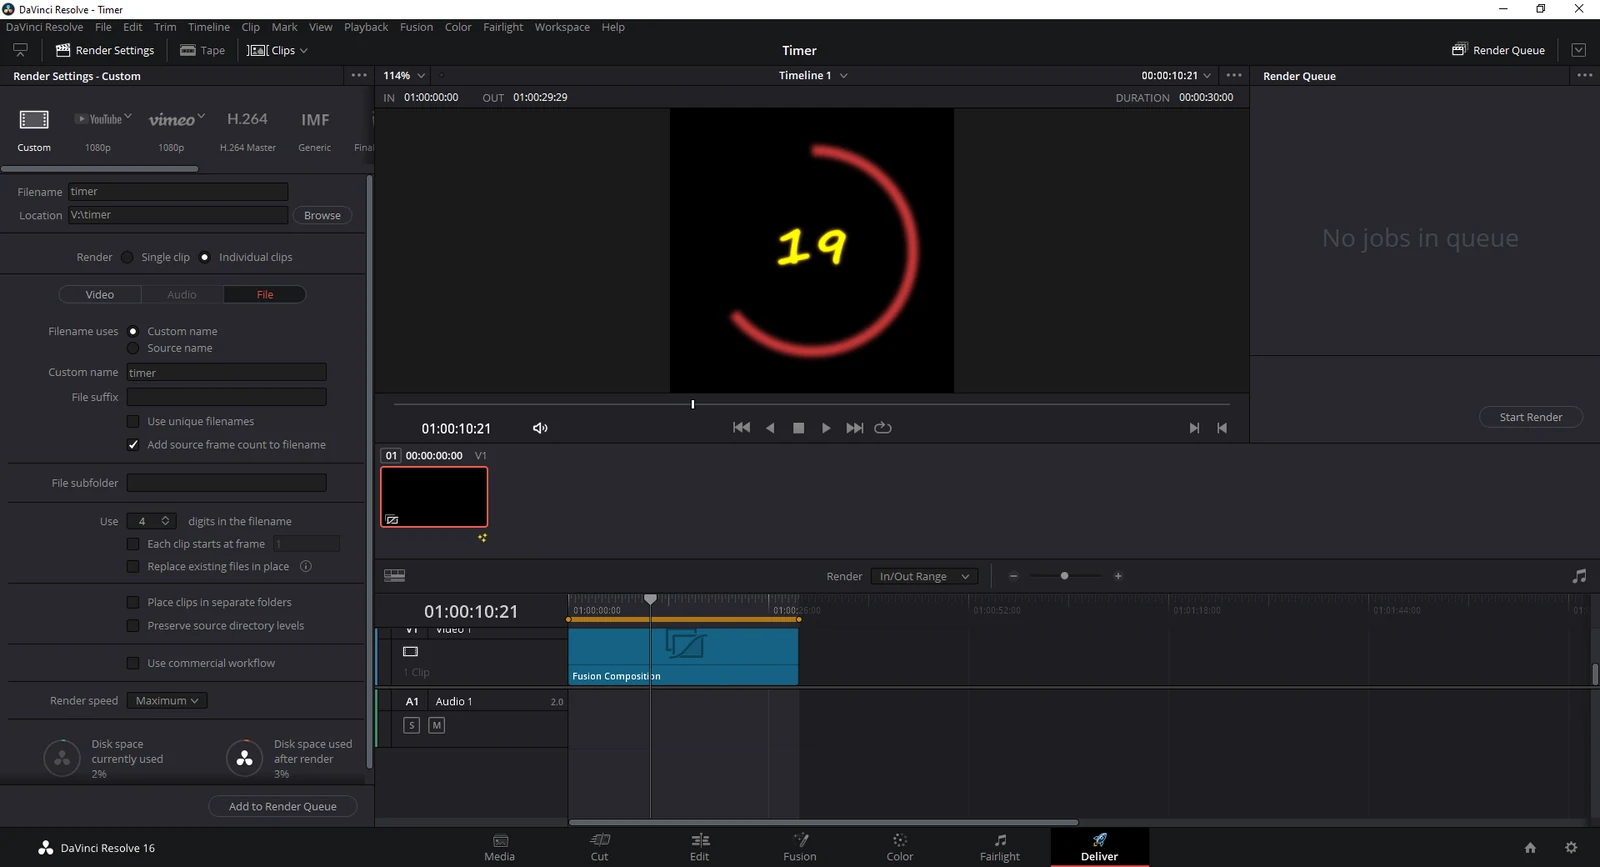Enable Use unique filenames checkbox
1600x867 pixels.
[x=133, y=421]
